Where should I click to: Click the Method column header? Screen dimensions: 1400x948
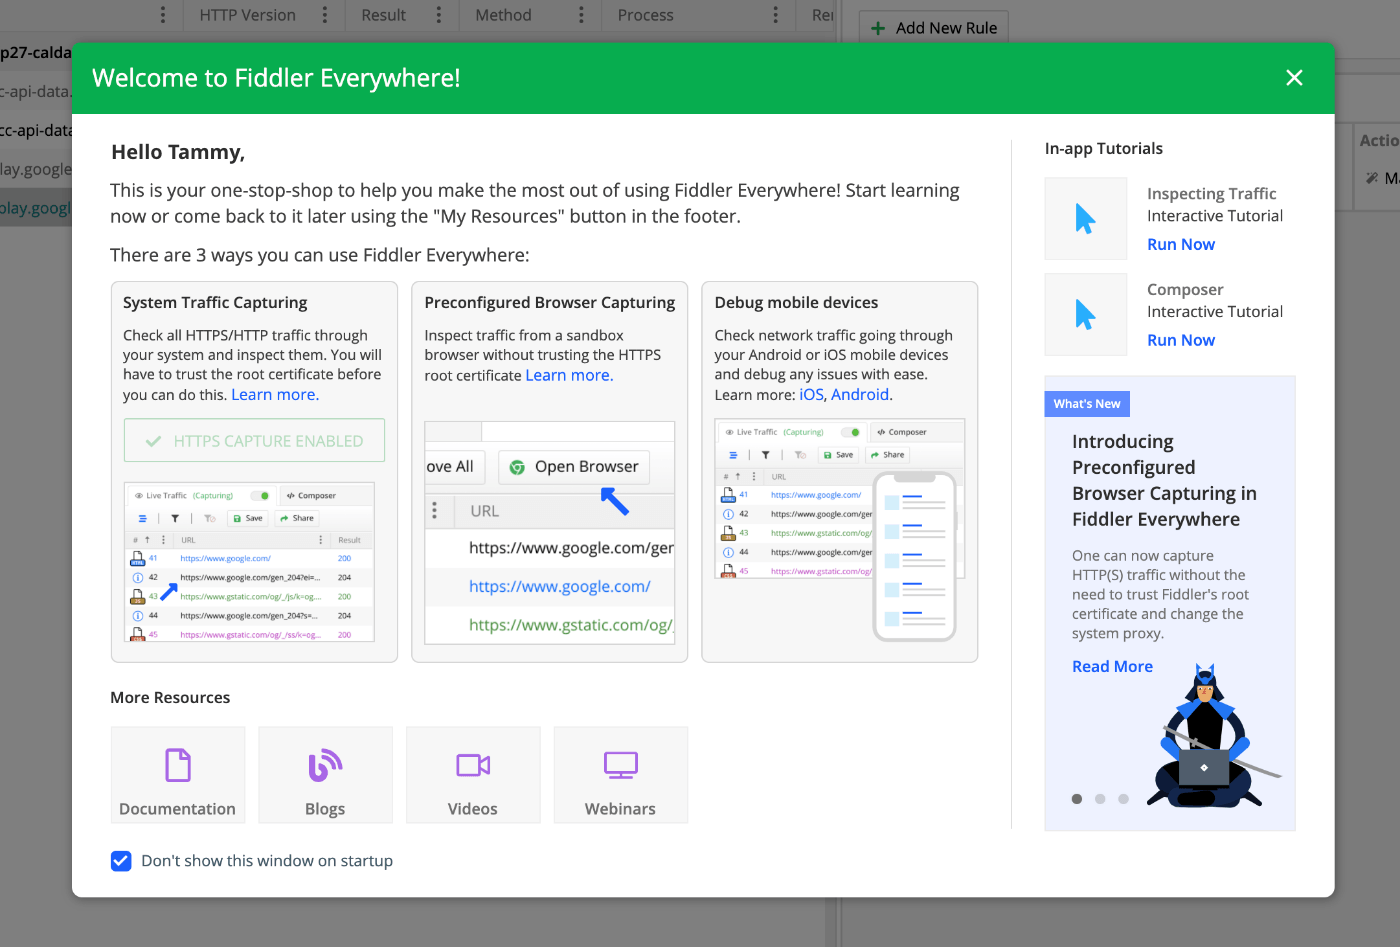tap(504, 15)
